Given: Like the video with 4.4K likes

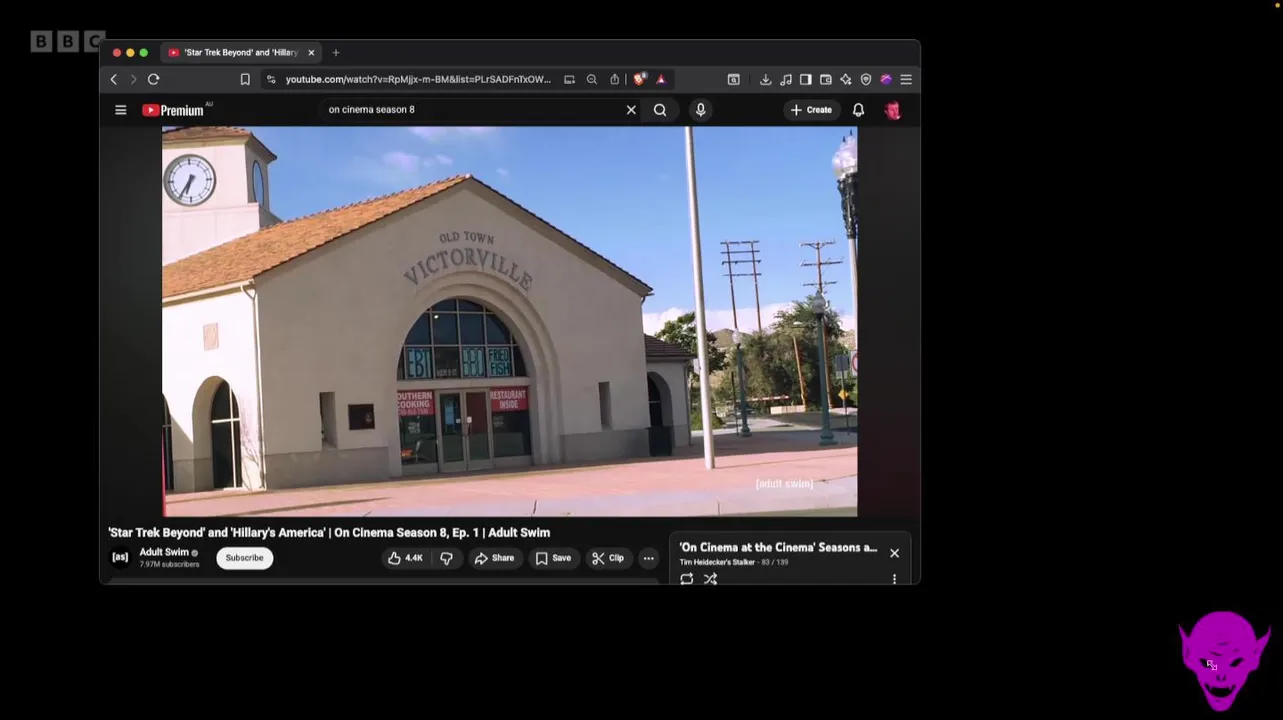Looking at the screenshot, I should [x=406, y=558].
